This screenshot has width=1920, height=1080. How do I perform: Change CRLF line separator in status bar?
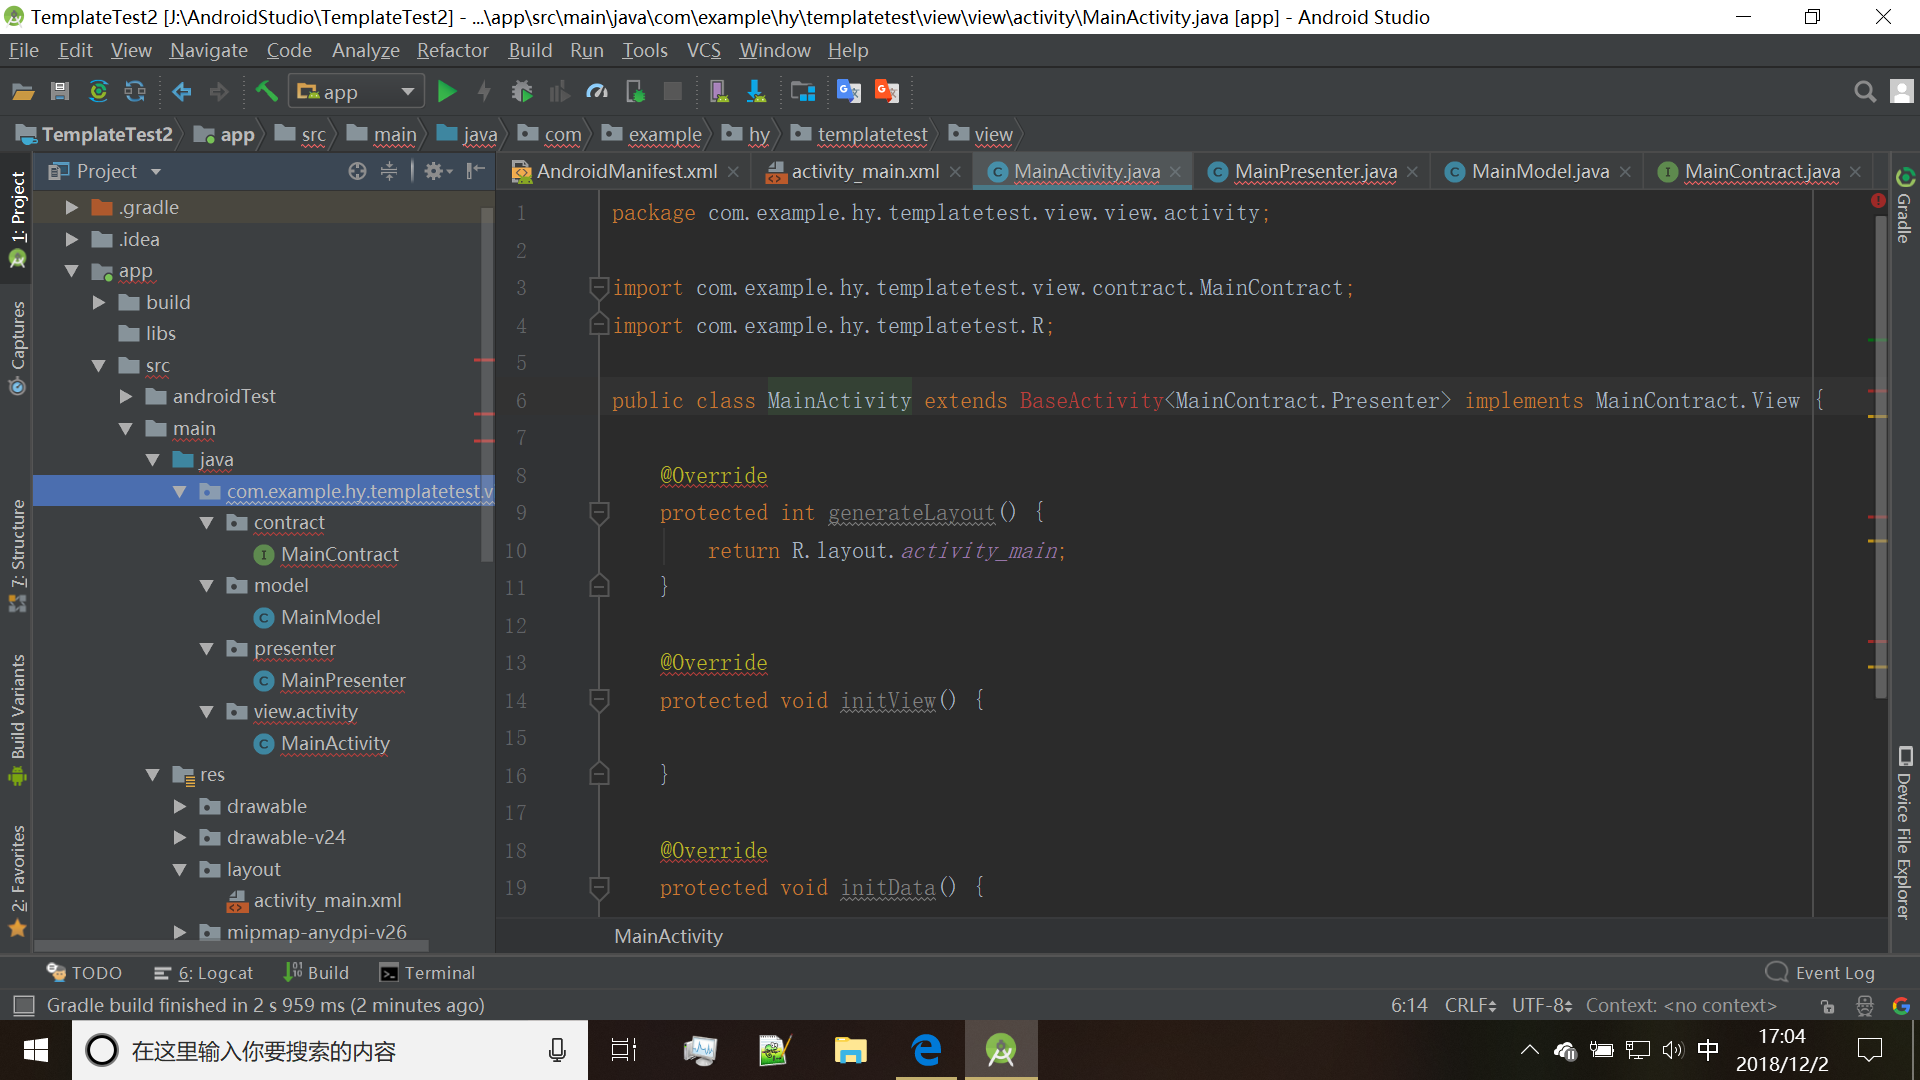click(x=1470, y=1005)
